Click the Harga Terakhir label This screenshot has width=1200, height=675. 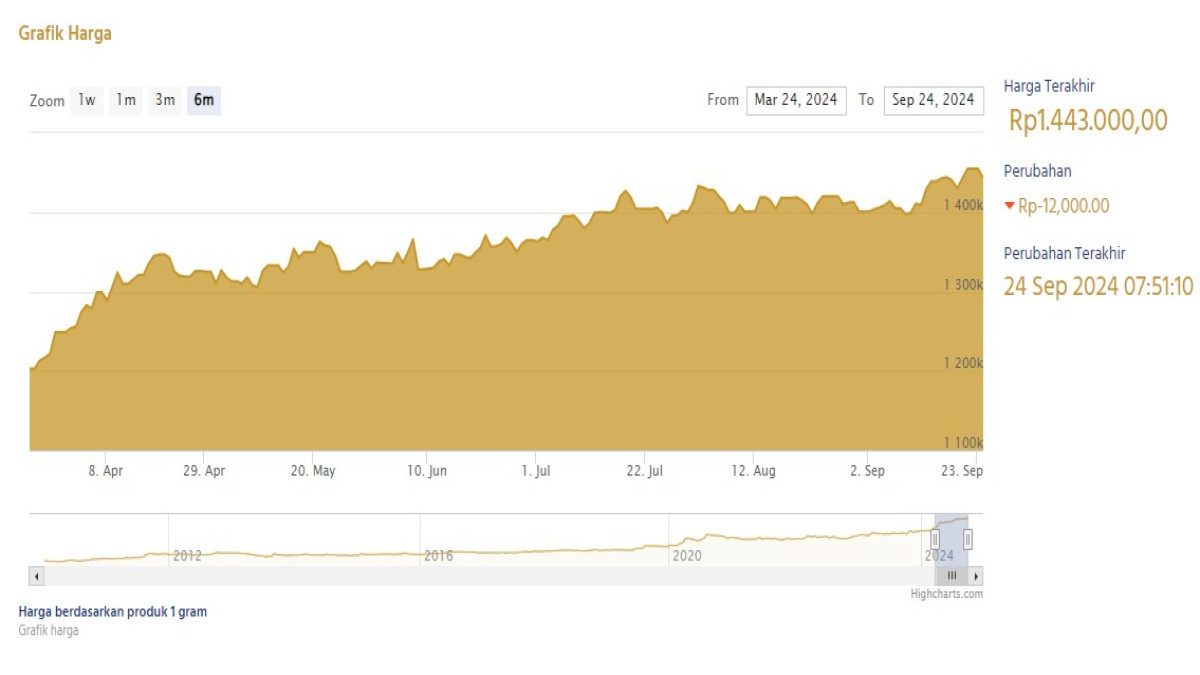pyautogui.click(x=1049, y=87)
